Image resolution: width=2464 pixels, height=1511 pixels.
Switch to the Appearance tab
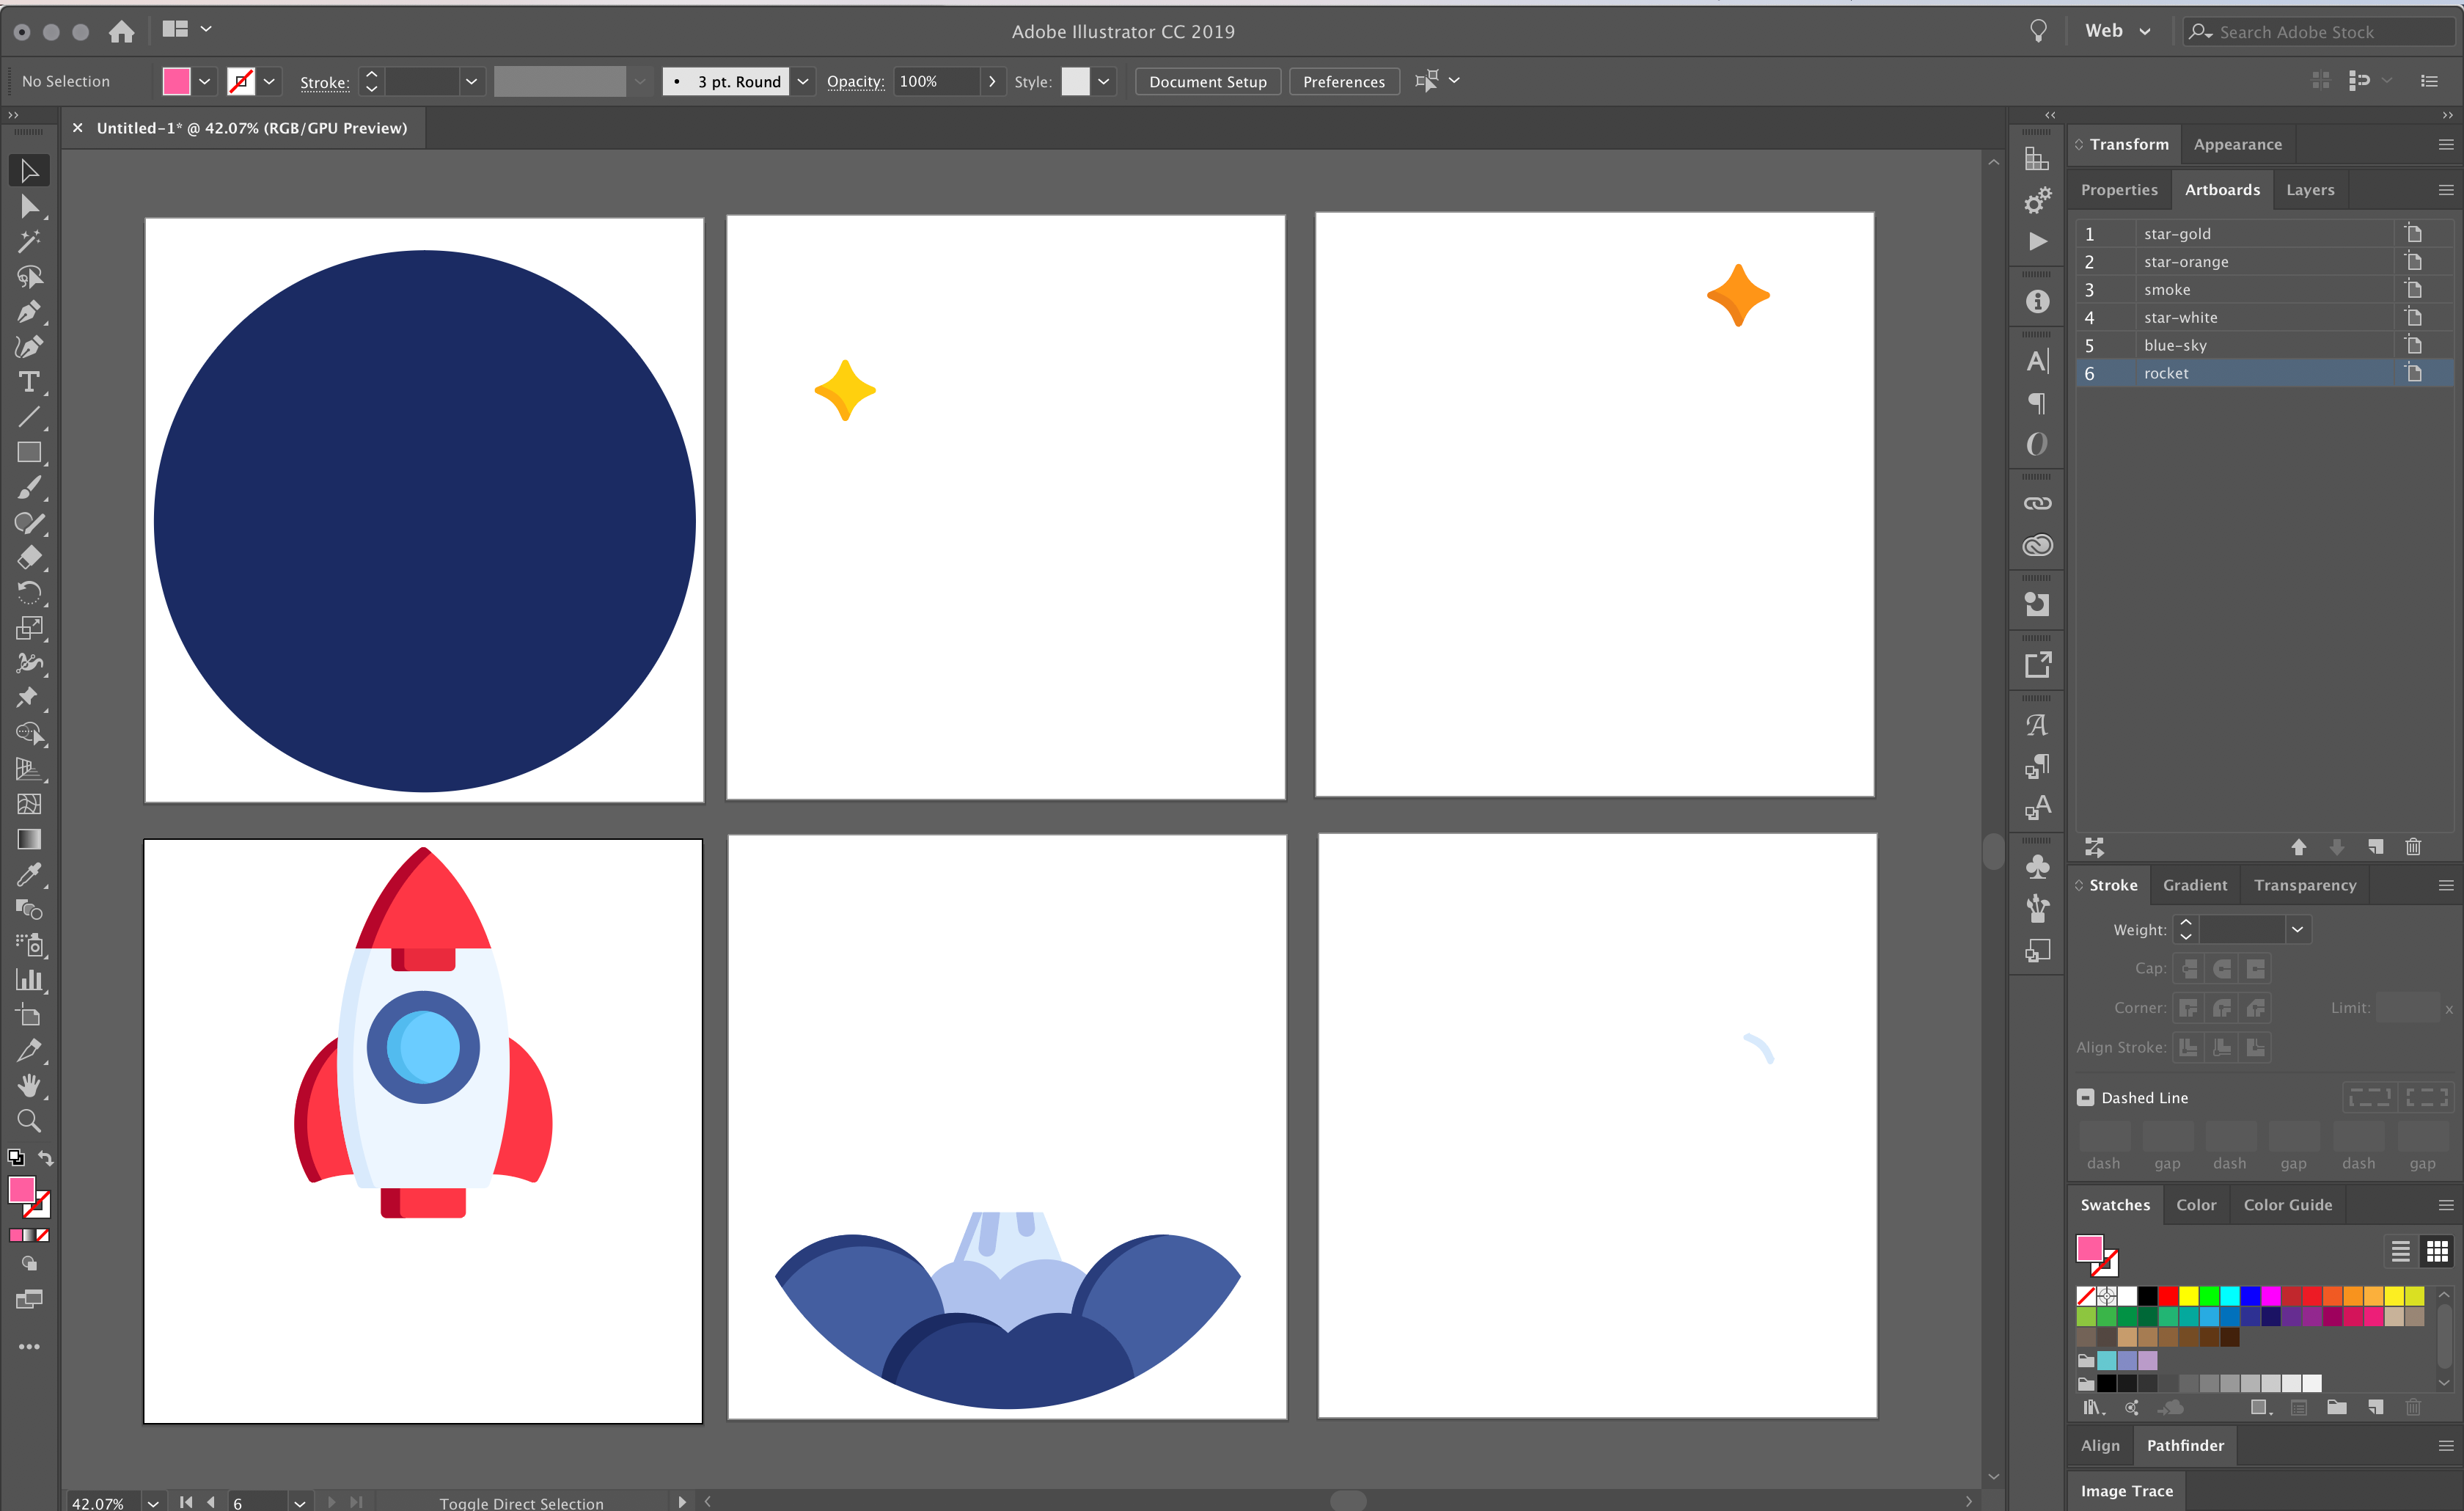point(2237,144)
